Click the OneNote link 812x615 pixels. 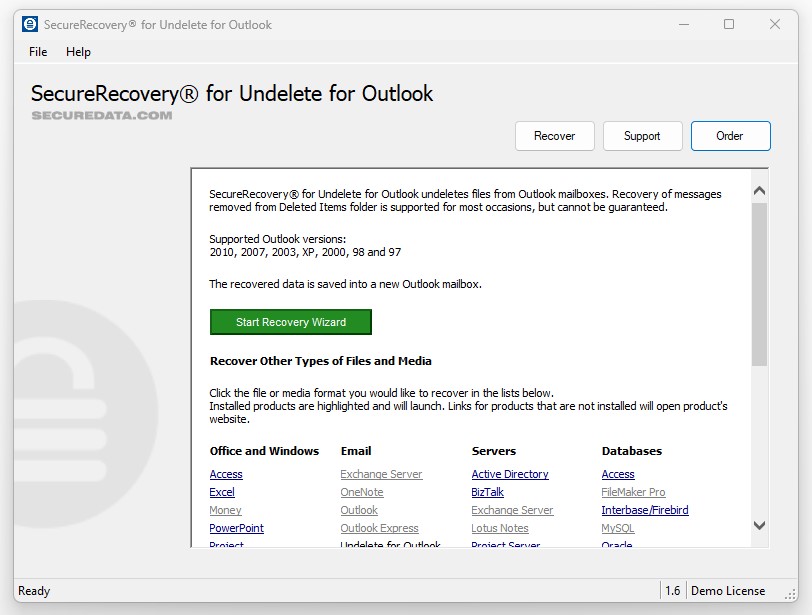tap(362, 492)
